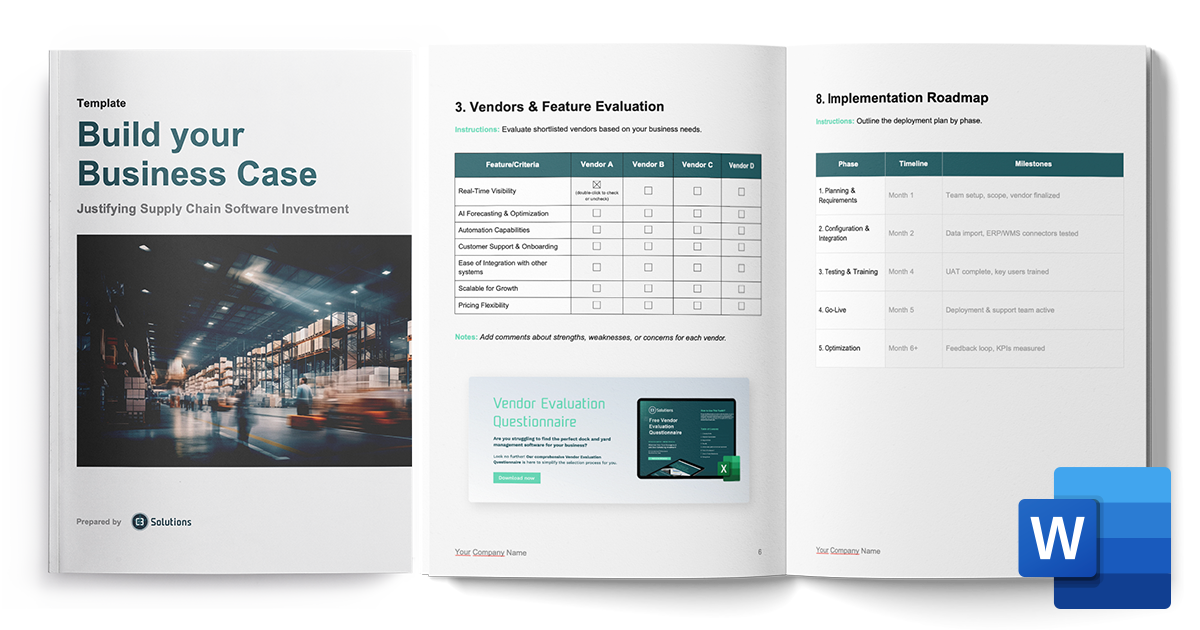This screenshot has width=1200, height=630.
Task: Check Vendor B's Real-Time Visibility box
Action: [x=647, y=190]
